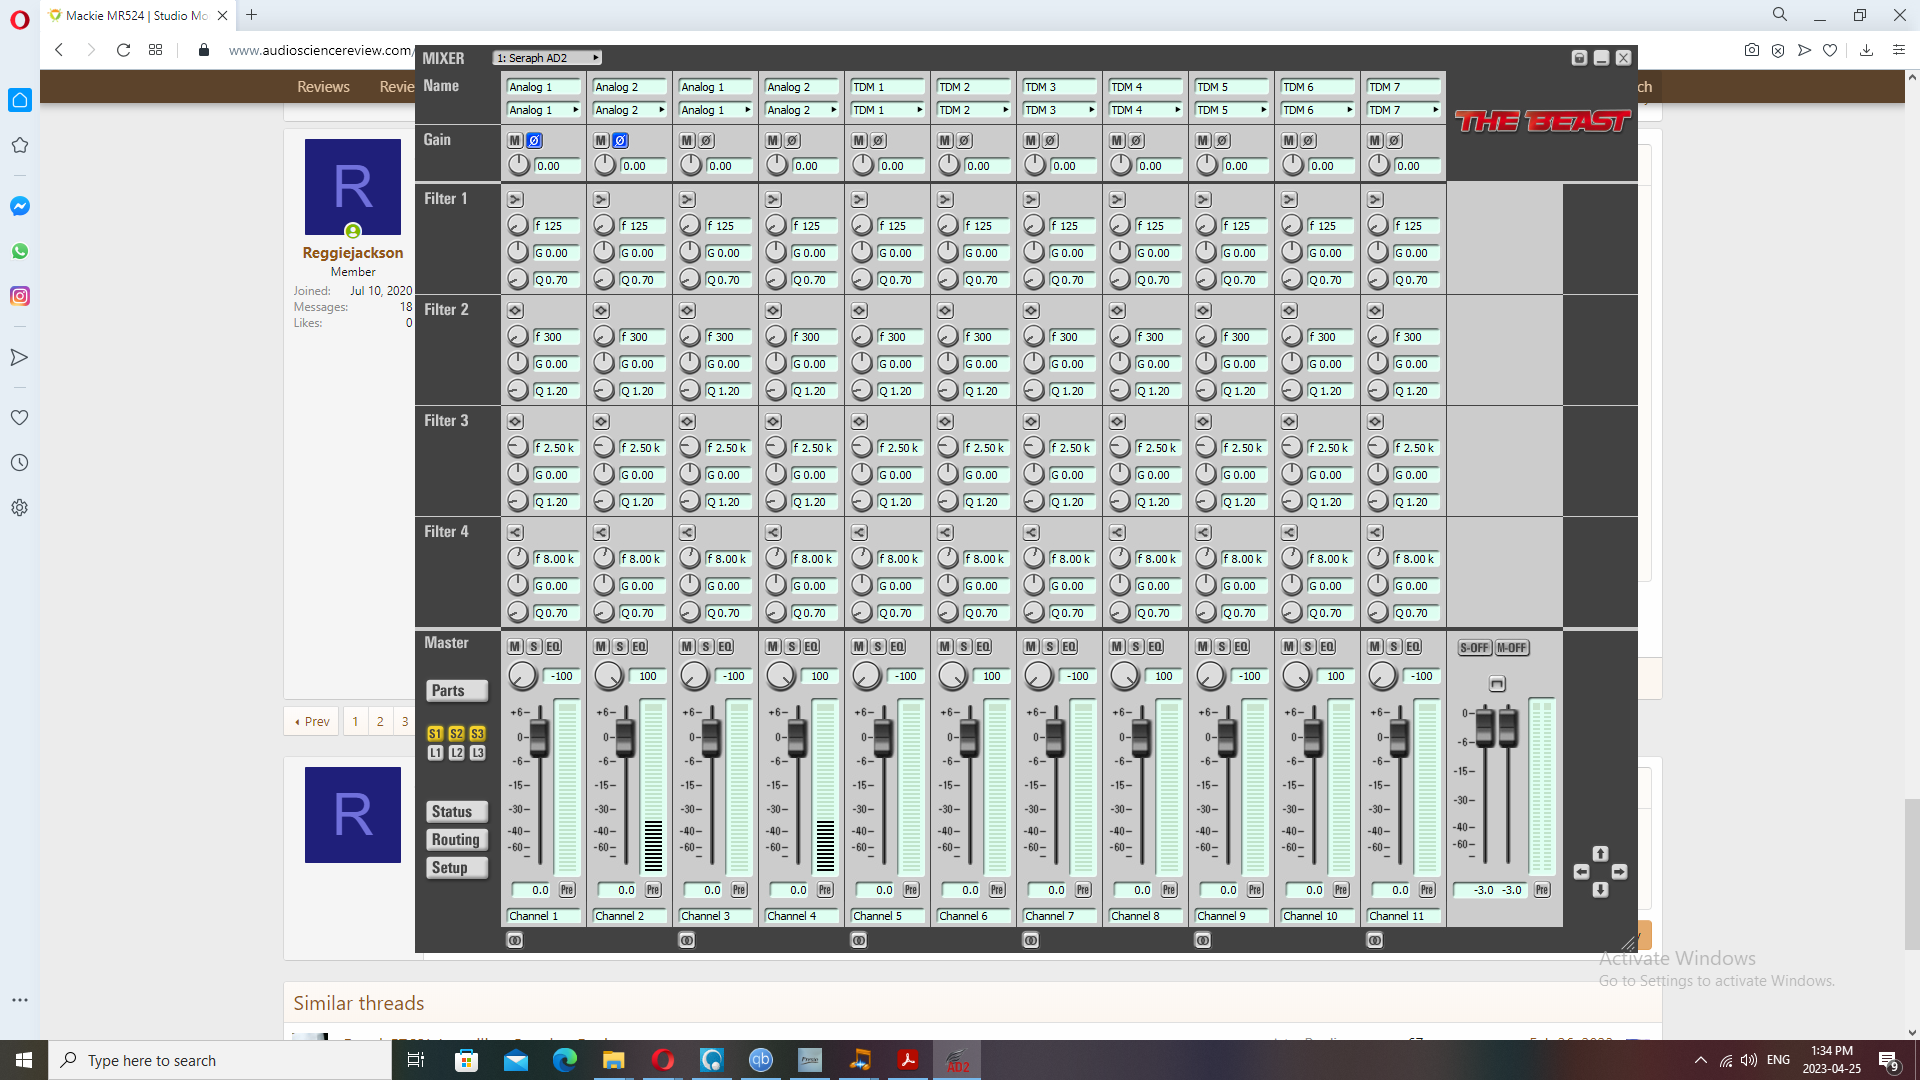Mute the Analog 1 gain input
Image resolution: width=1920 pixels, height=1080 pixels.
point(515,141)
